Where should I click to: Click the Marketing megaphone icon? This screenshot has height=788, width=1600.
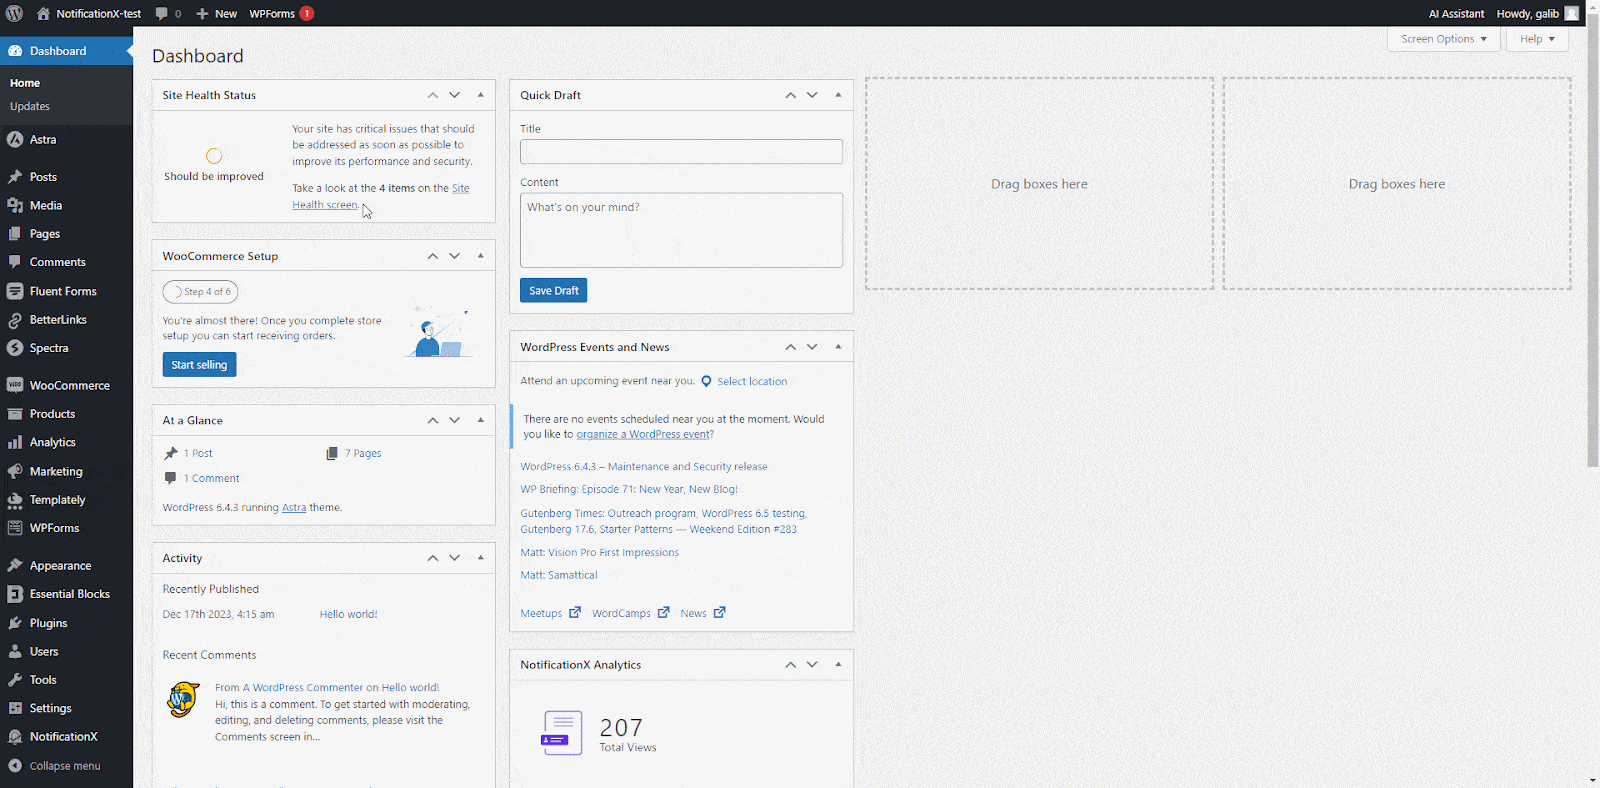coord(15,471)
